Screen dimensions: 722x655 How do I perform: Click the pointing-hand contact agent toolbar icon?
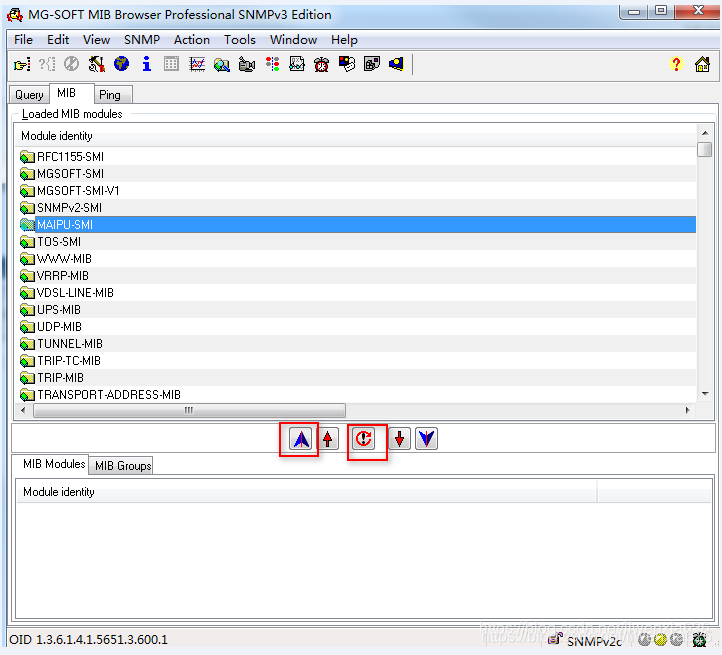pos(22,64)
